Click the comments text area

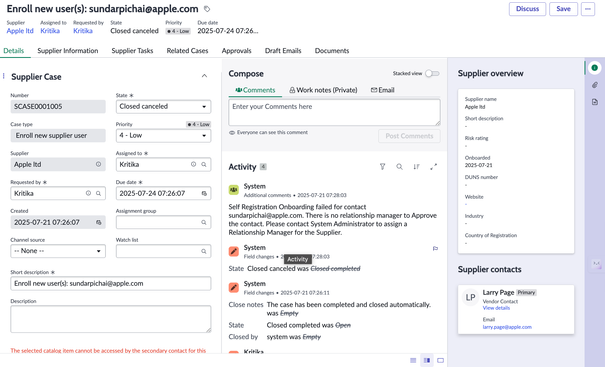pyautogui.click(x=334, y=112)
